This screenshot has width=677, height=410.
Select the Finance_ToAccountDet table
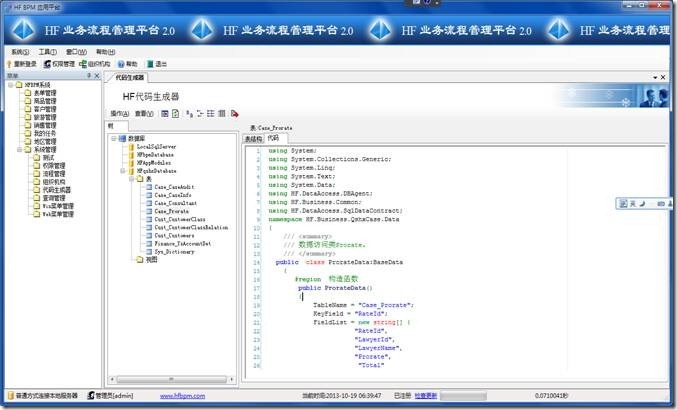(x=179, y=243)
